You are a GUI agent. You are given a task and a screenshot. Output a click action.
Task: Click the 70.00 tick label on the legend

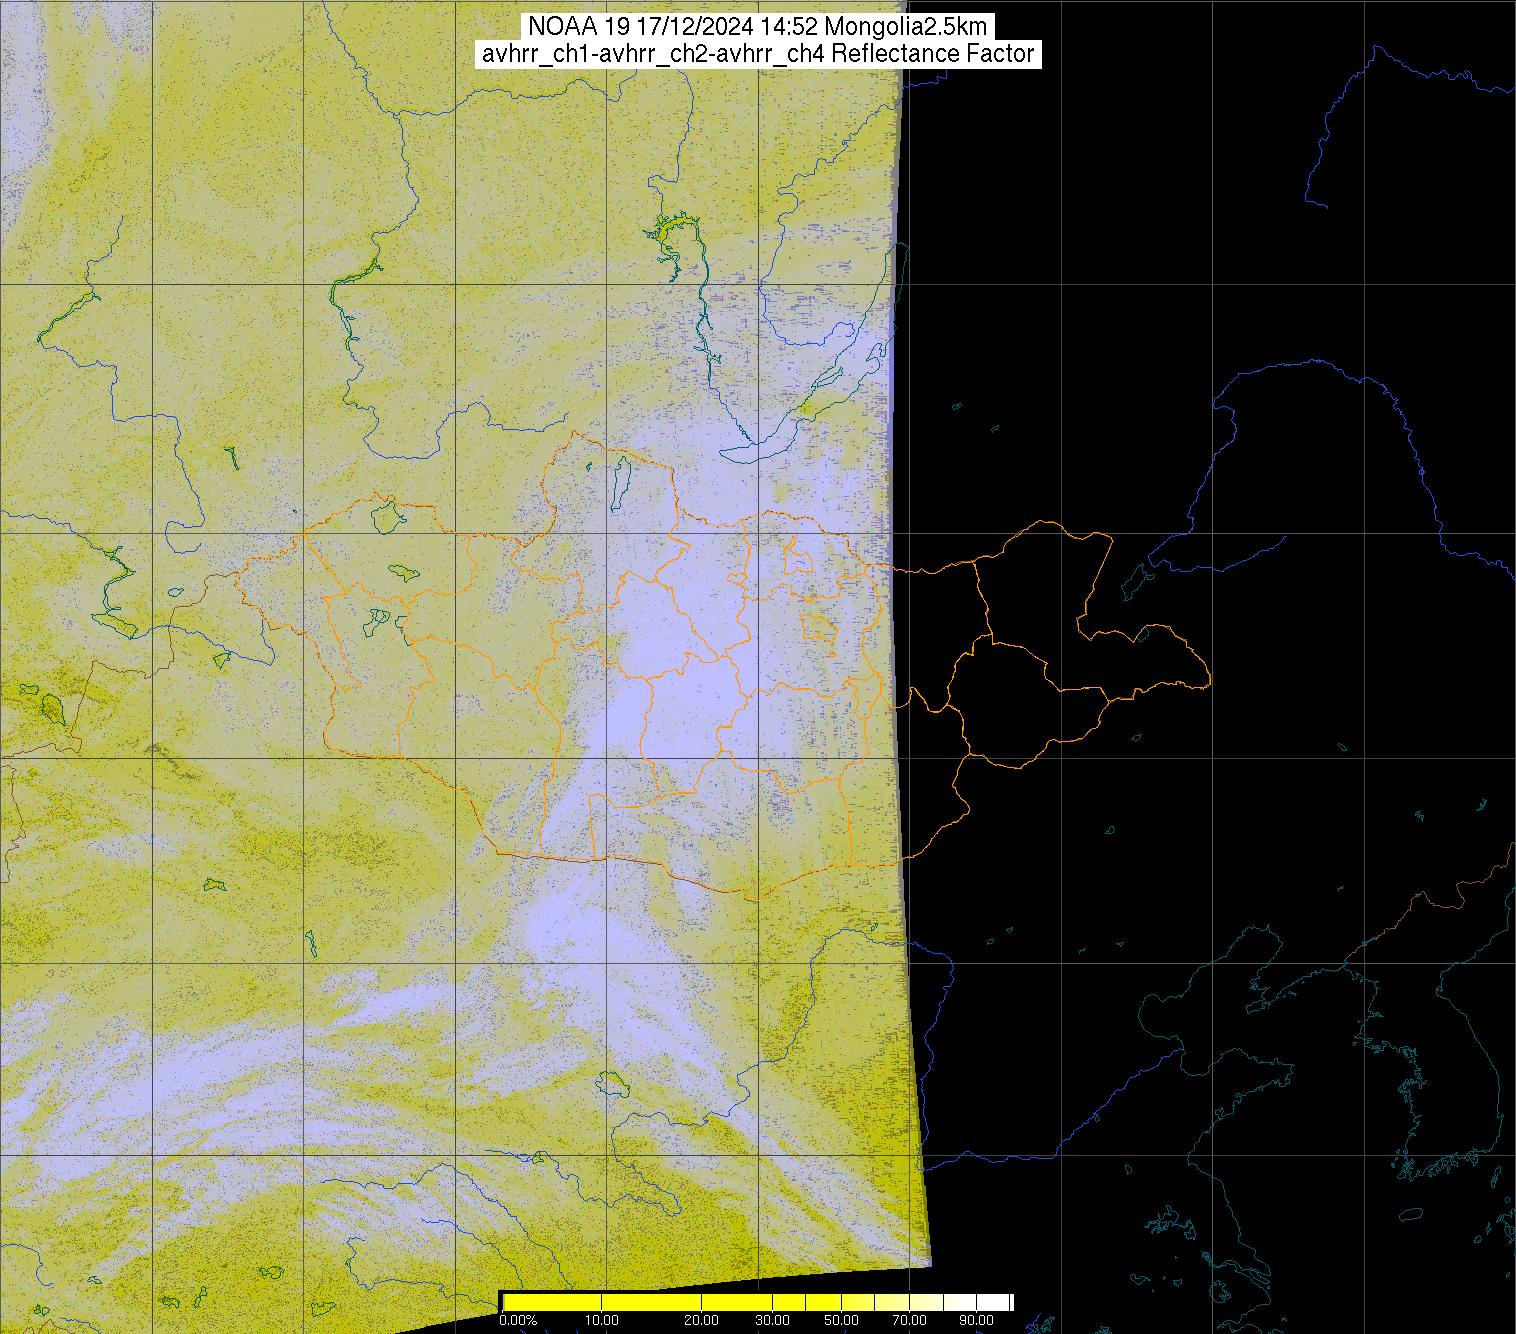pyautogui.click(x=908, y=1321)
